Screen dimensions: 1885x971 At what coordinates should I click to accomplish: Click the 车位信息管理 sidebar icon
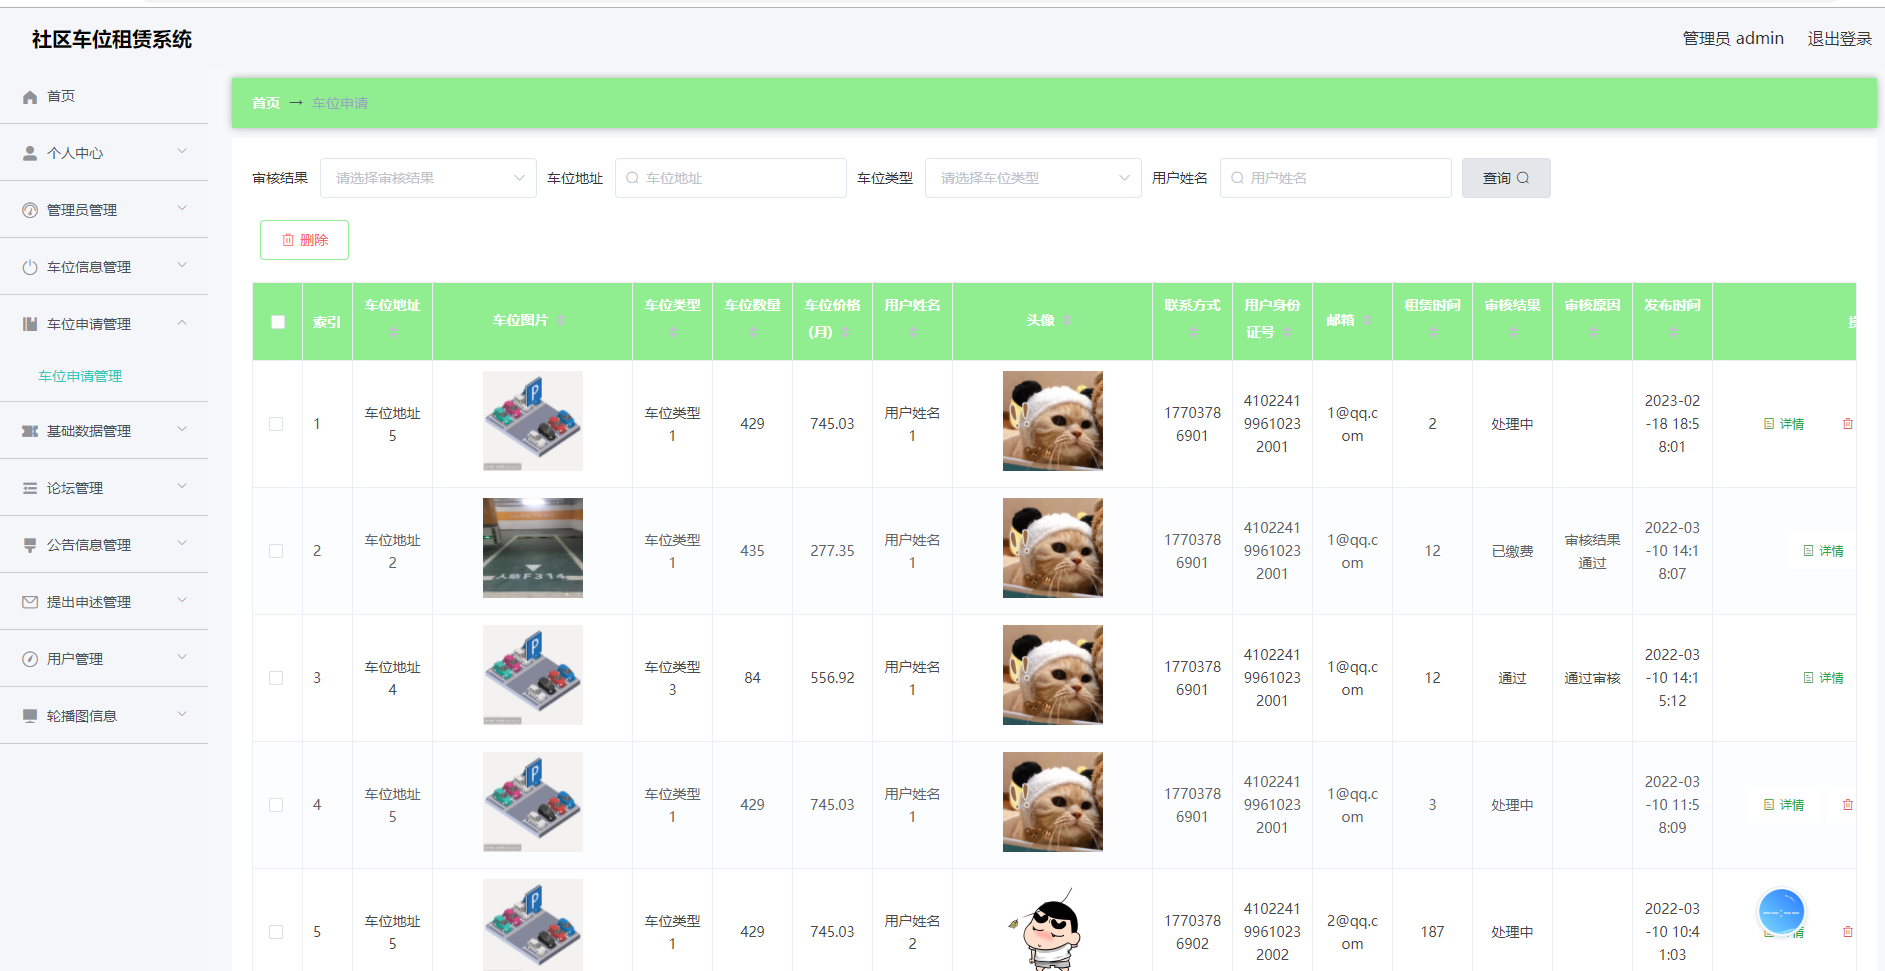point(29,266)
